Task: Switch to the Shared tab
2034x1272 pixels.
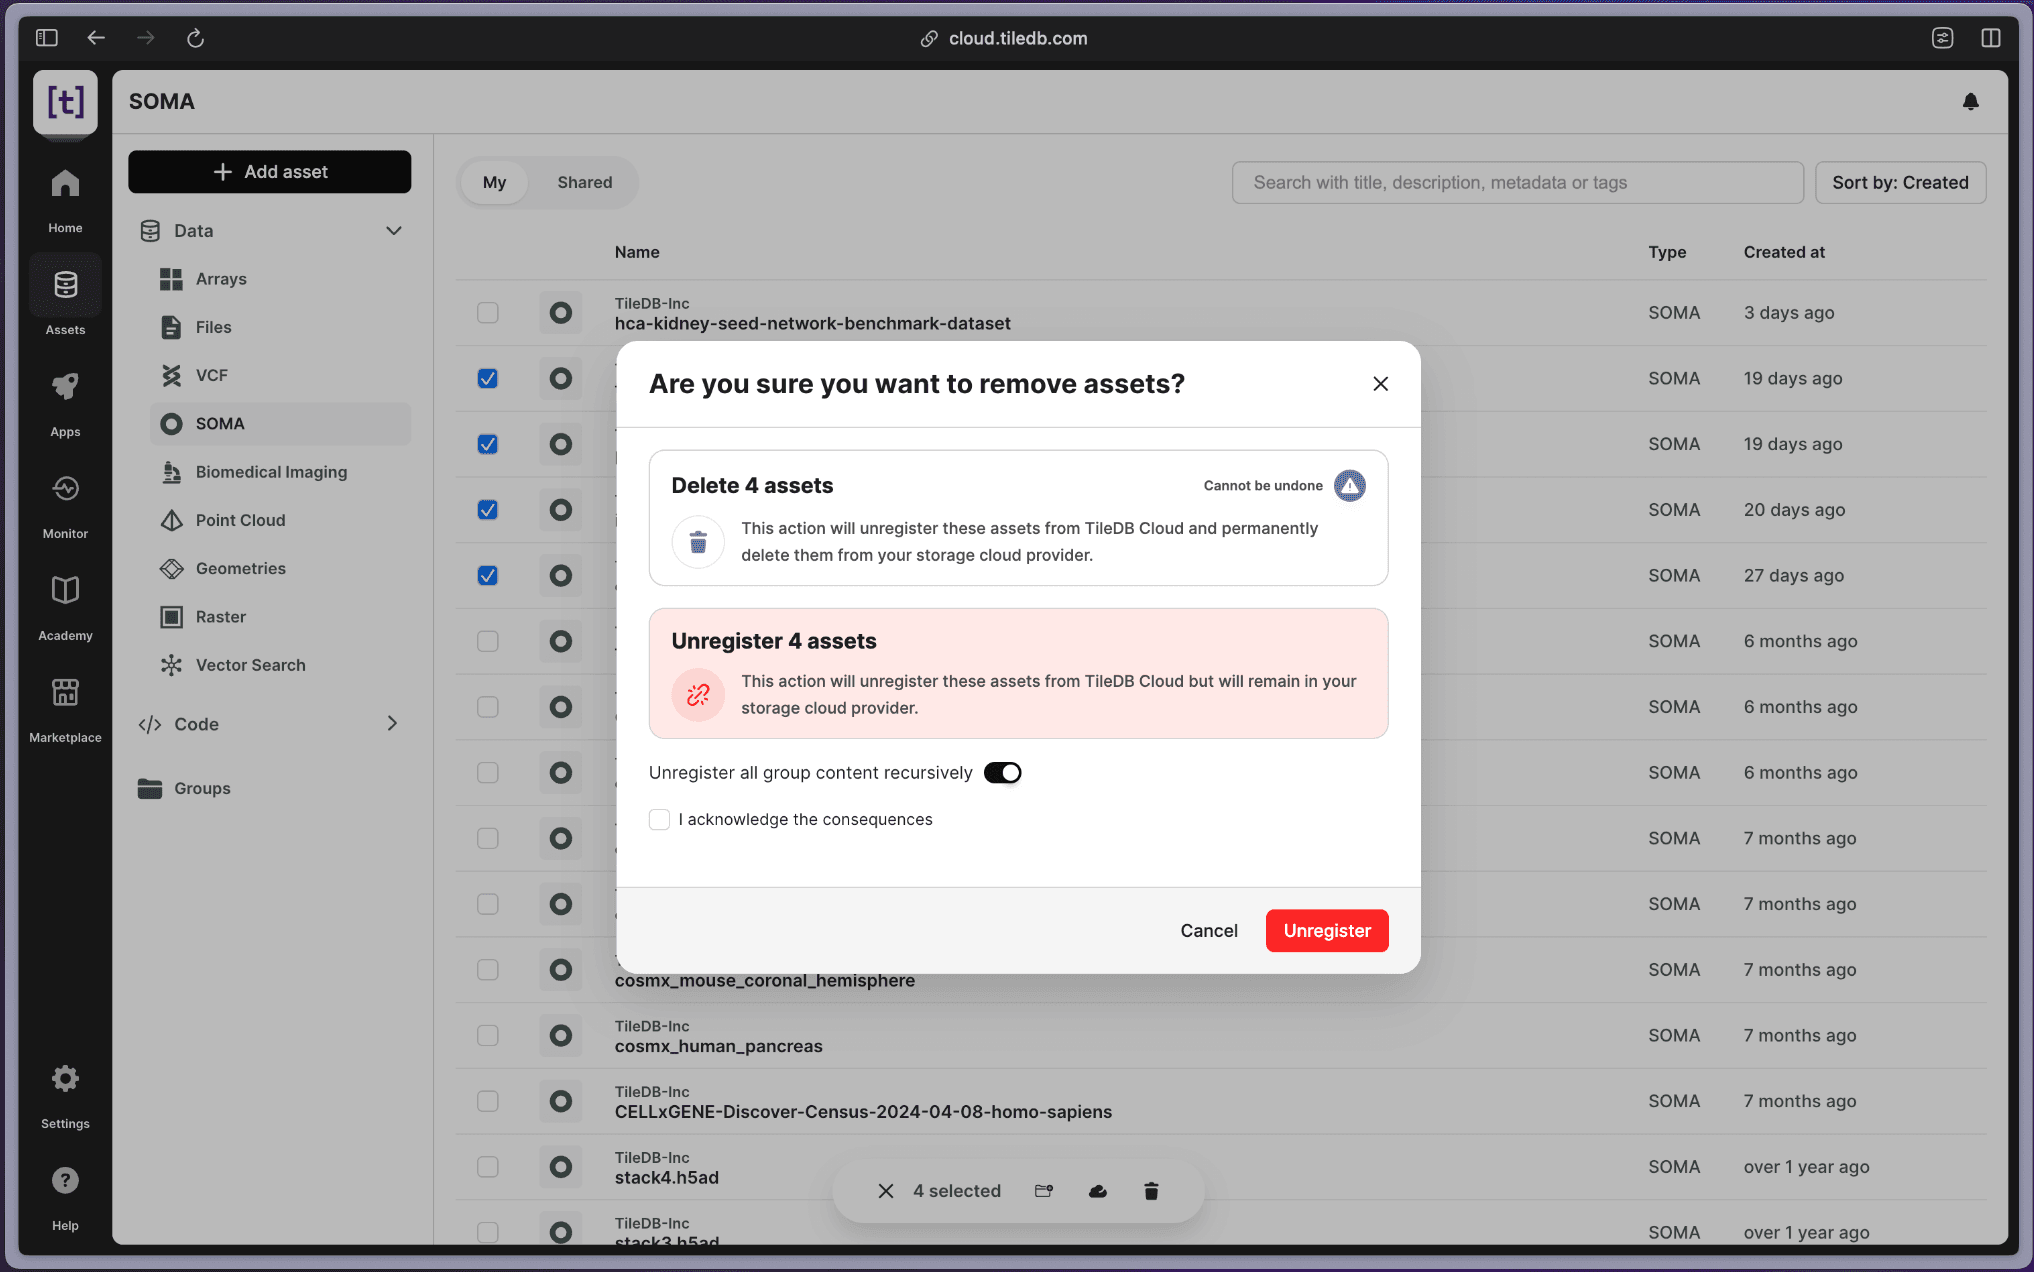Action: click(584, 183)
